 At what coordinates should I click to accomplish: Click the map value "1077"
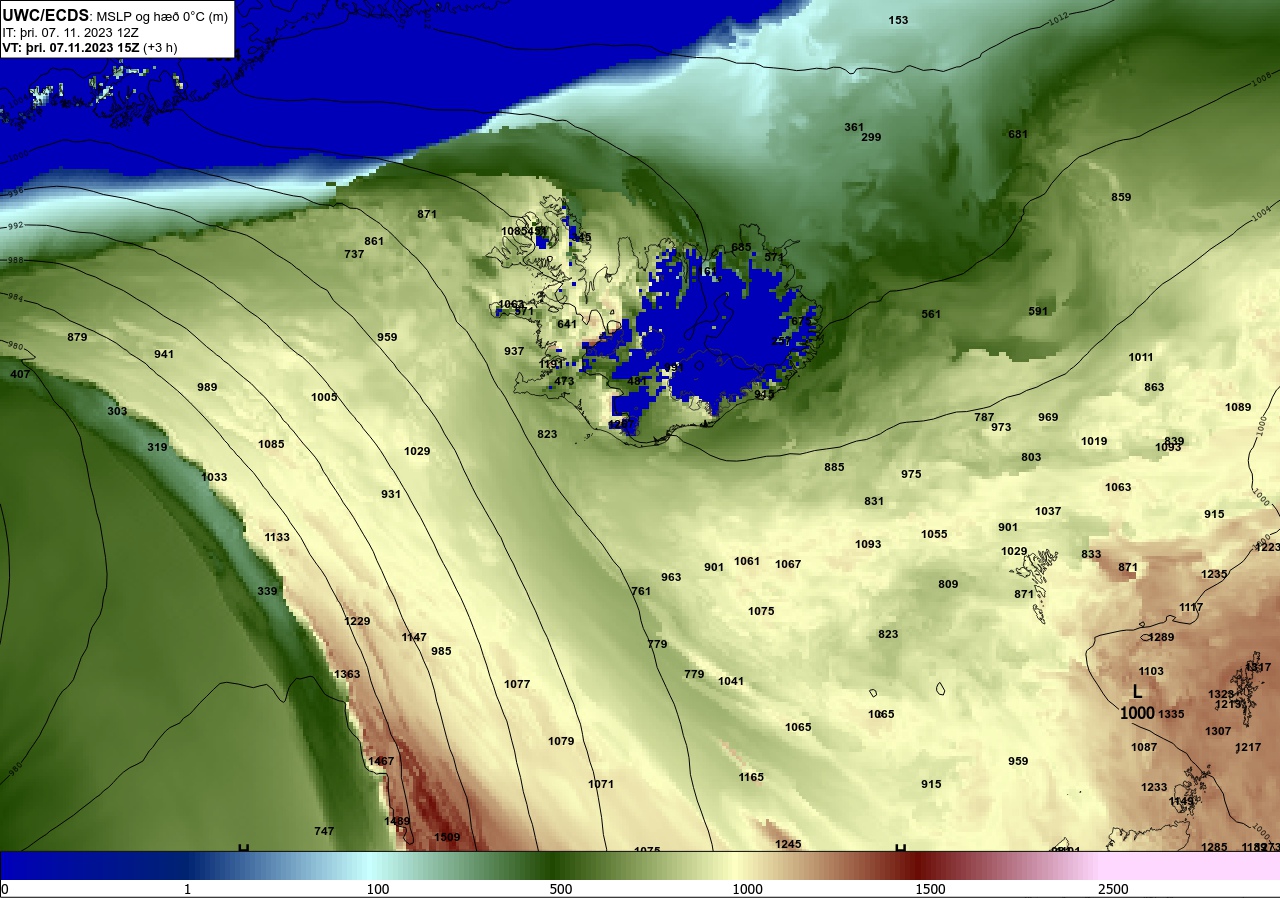(517, 684)
